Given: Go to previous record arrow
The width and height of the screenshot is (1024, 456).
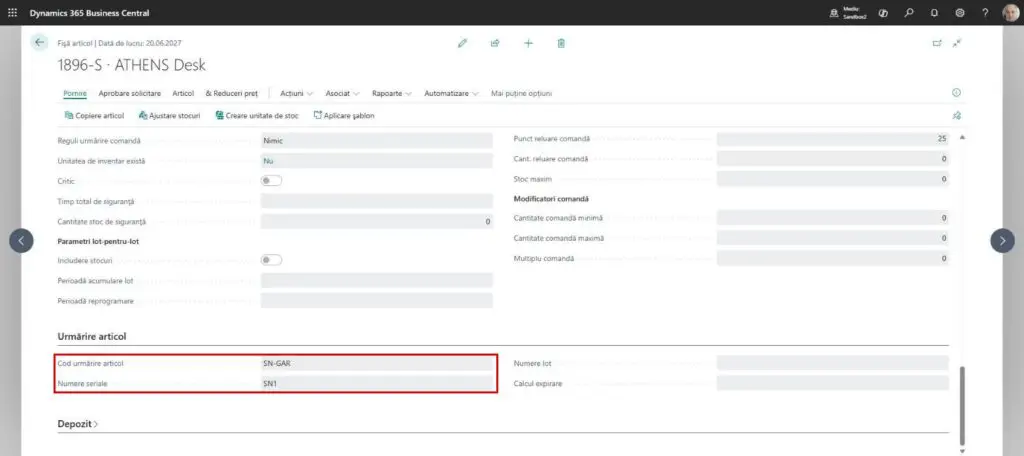Looking at the screenshot, I should [x=21, y=240].
